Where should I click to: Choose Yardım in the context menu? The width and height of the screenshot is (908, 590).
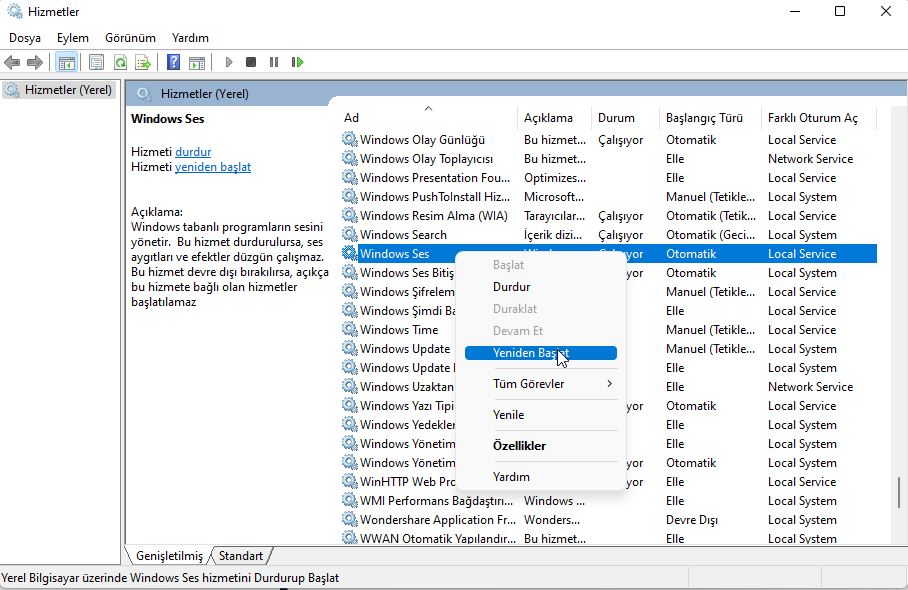point(541,477)
